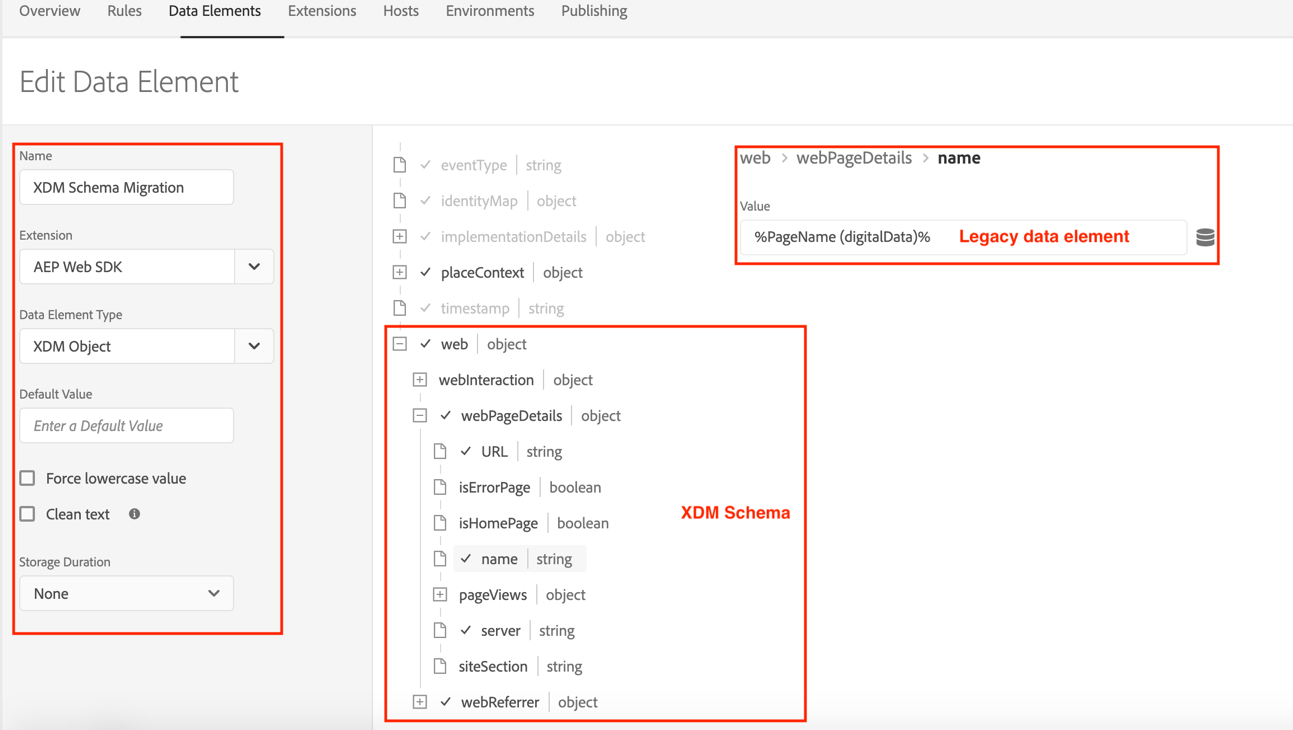Select the document icon beside identityMap
Image resolution: width=1293 pixels, height=730 pixels.
(x=398, y=200)
